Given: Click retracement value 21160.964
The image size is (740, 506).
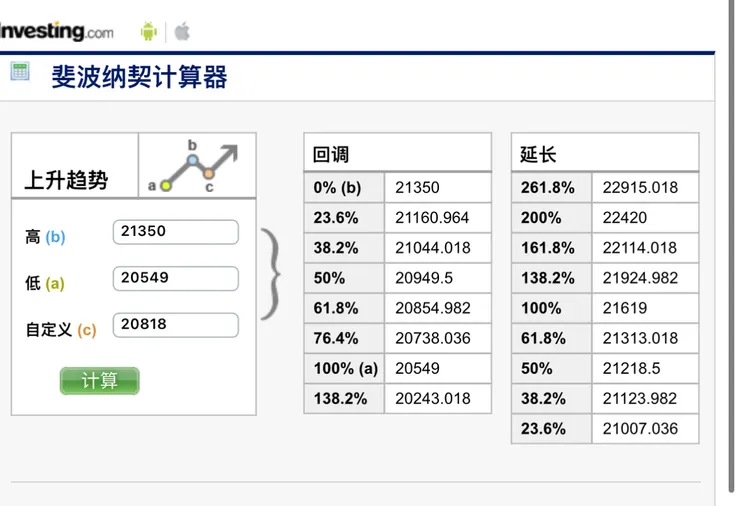Looking at the screenshot, I should (432, 218).
